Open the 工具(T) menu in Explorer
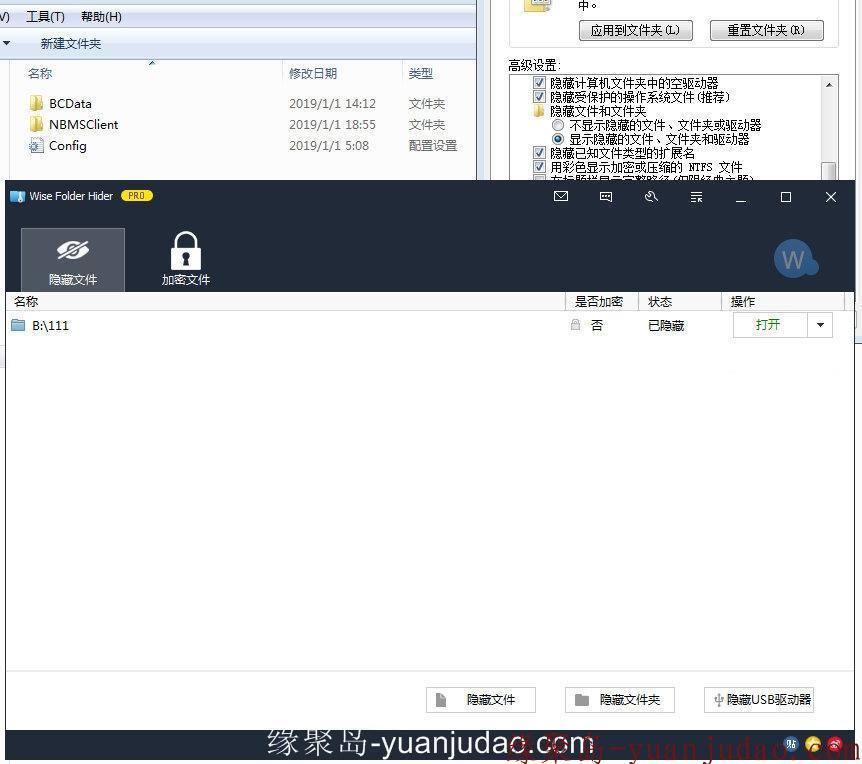Screen dimensions: 862x764 tap(45, 17)
